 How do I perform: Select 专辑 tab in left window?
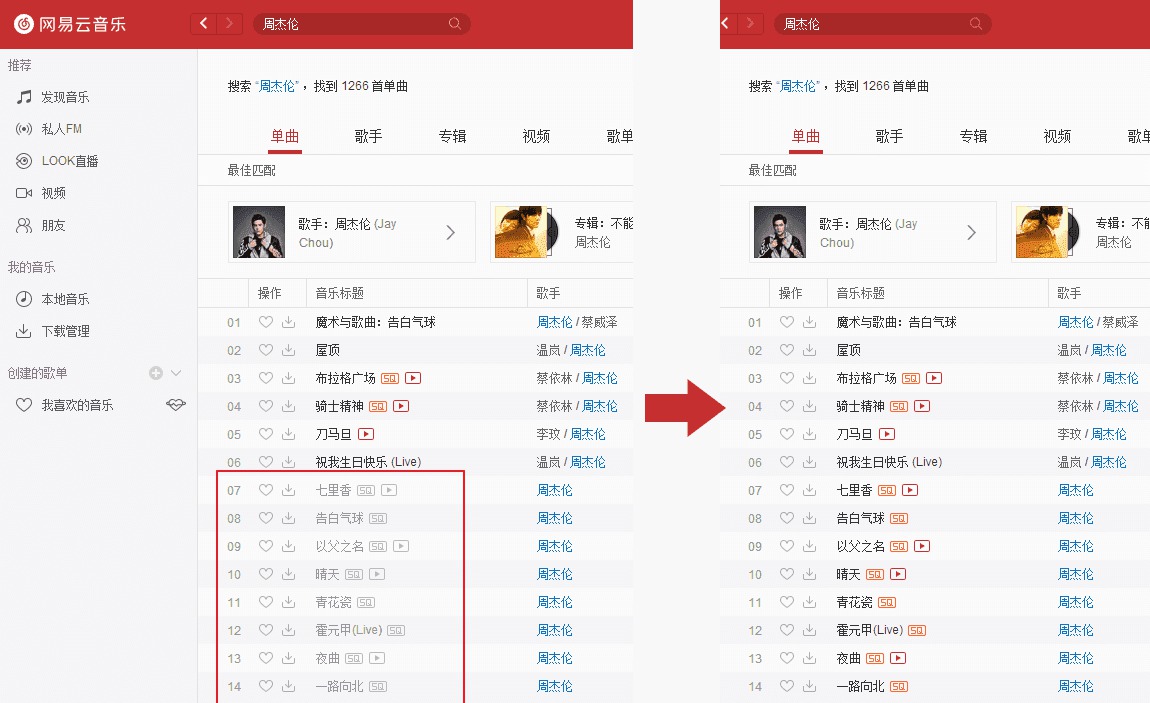[x=453, y=136]
